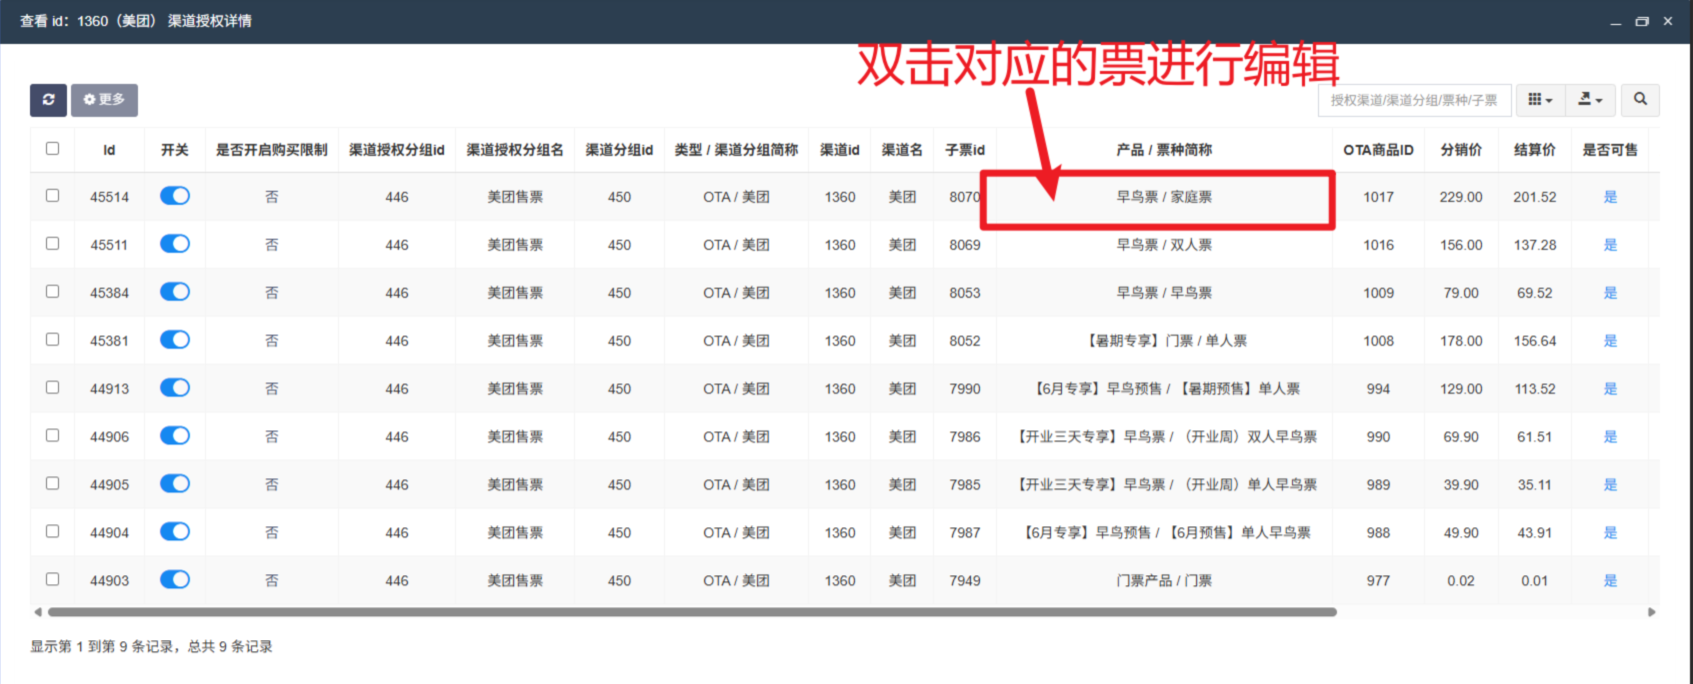Check the checkbox for row 44906
1693x684 pixels.
52,436
